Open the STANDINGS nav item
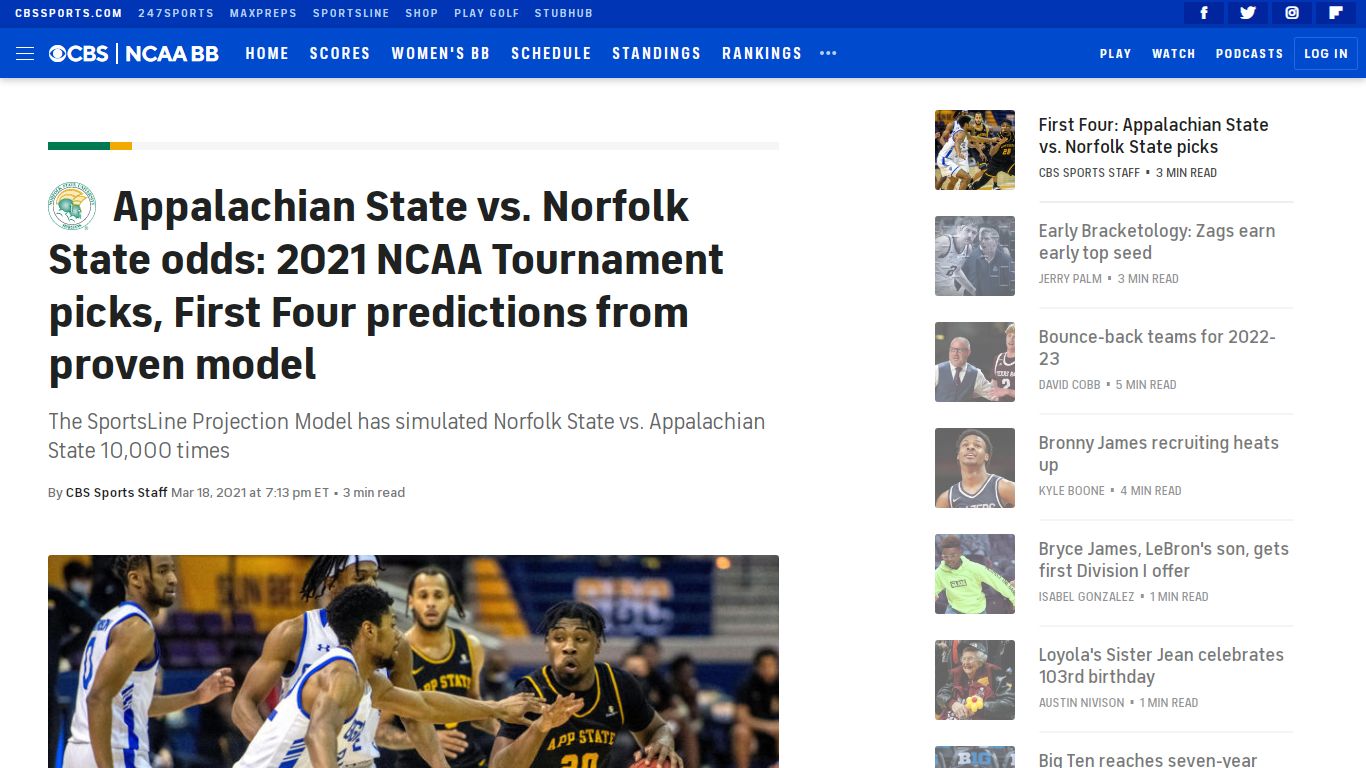The width and height of the screenshot is (1366, 768). [657, 53]
